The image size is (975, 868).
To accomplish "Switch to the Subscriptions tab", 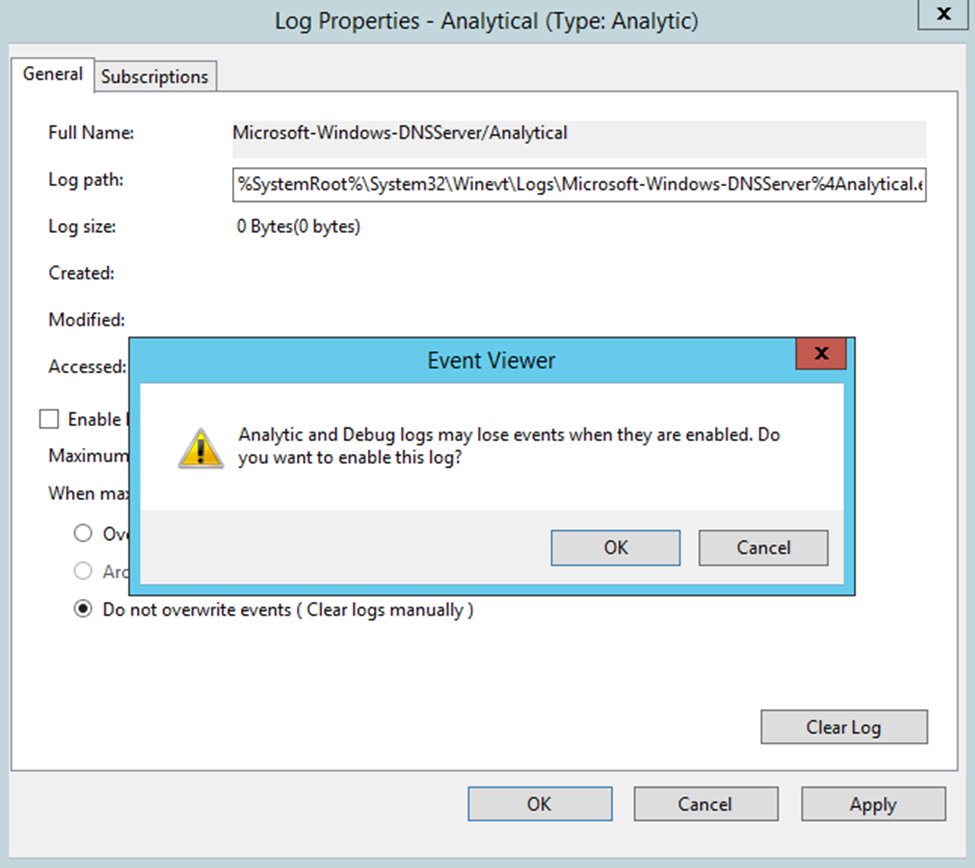I will click(x=155, y=75).
